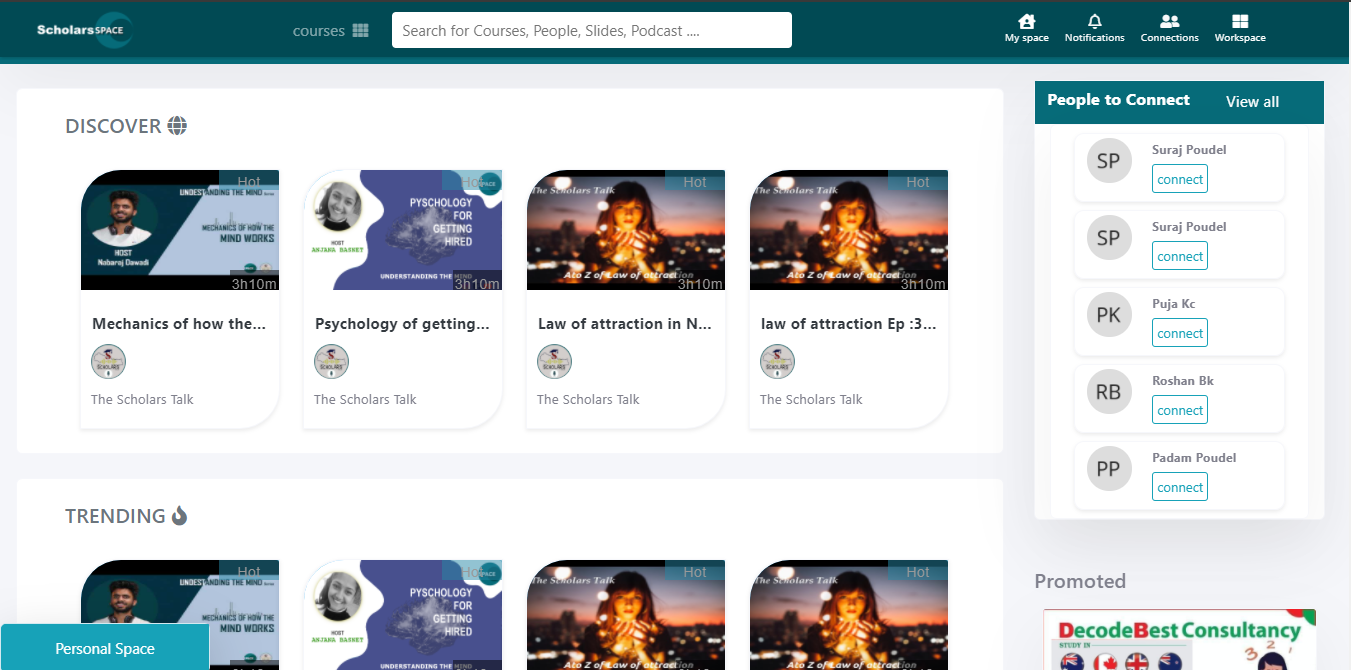Image resolution: width=1351 pixels, height=670 pixels.
Task: Click the courses menu label
Action: tap(318, 31)
